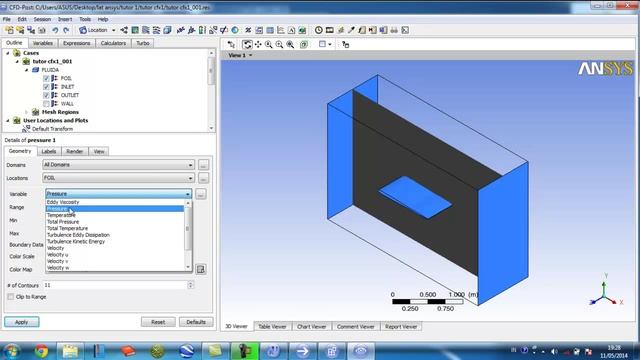640x360 pixels.
Task: Open the Domains dropdown
Action: tap(118, 165)
